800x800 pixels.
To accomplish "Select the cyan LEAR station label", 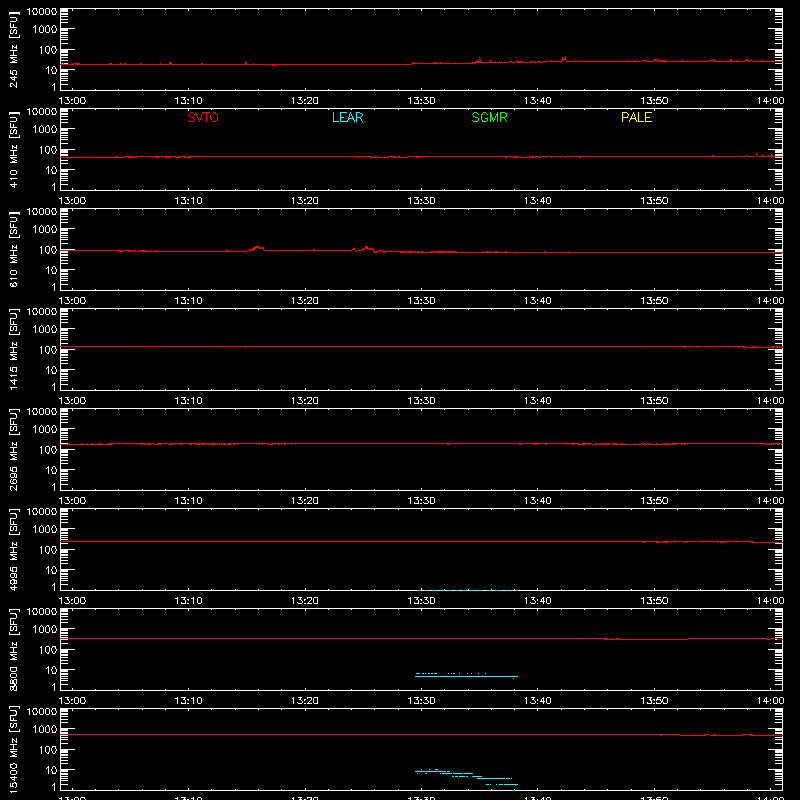I will point(347,117).
